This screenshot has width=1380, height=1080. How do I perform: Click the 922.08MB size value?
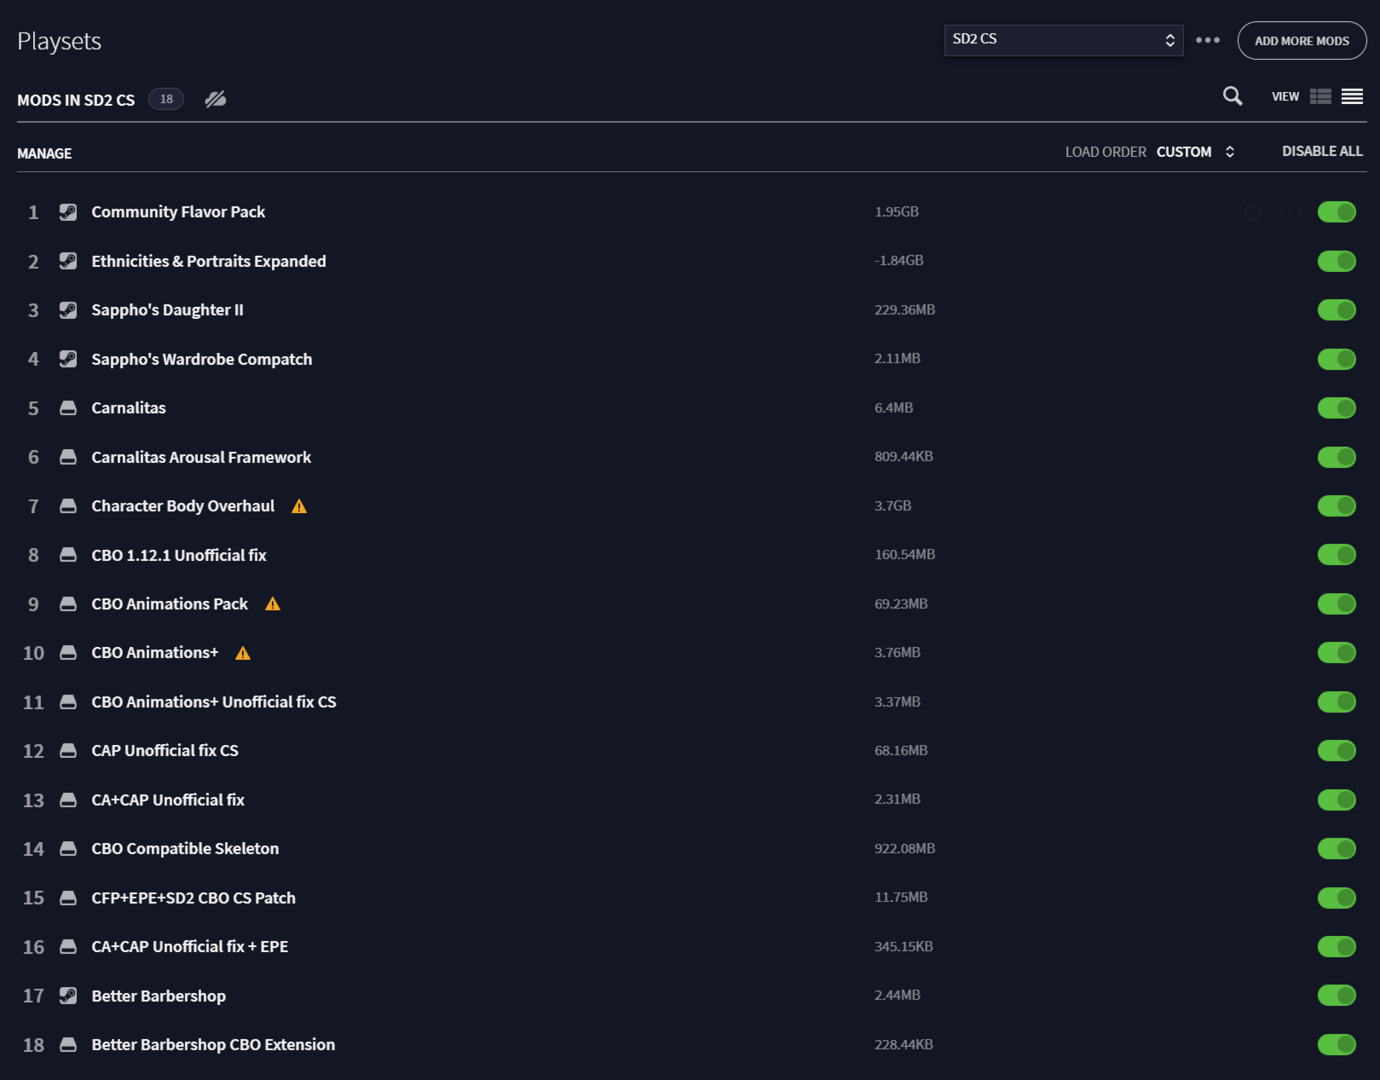(905, 849)
